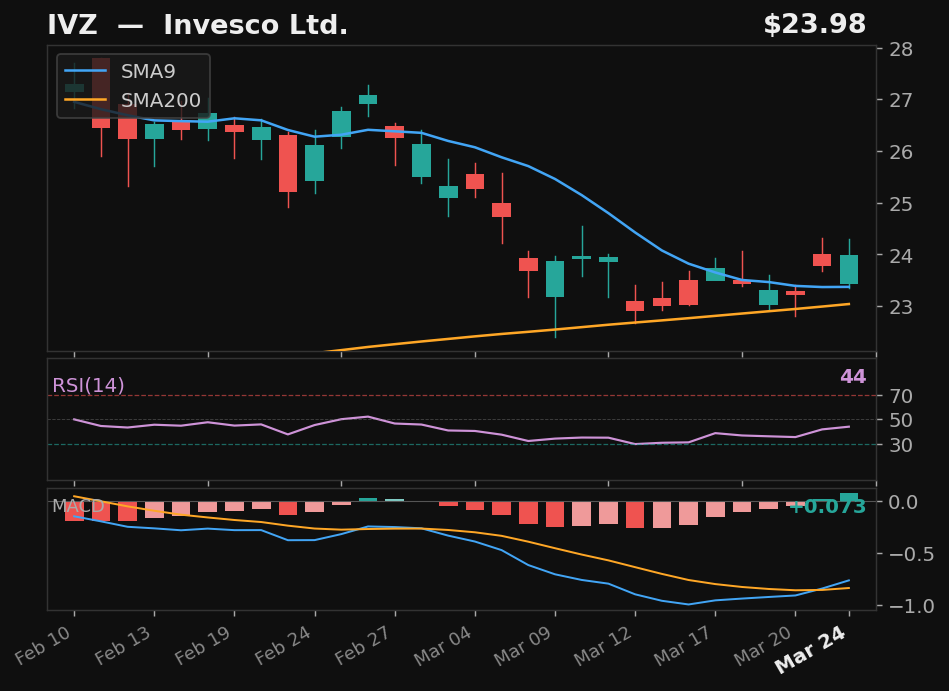Click the 30 oversold dashed line label
The image size is (949, 691).
[x=900, y=447]
